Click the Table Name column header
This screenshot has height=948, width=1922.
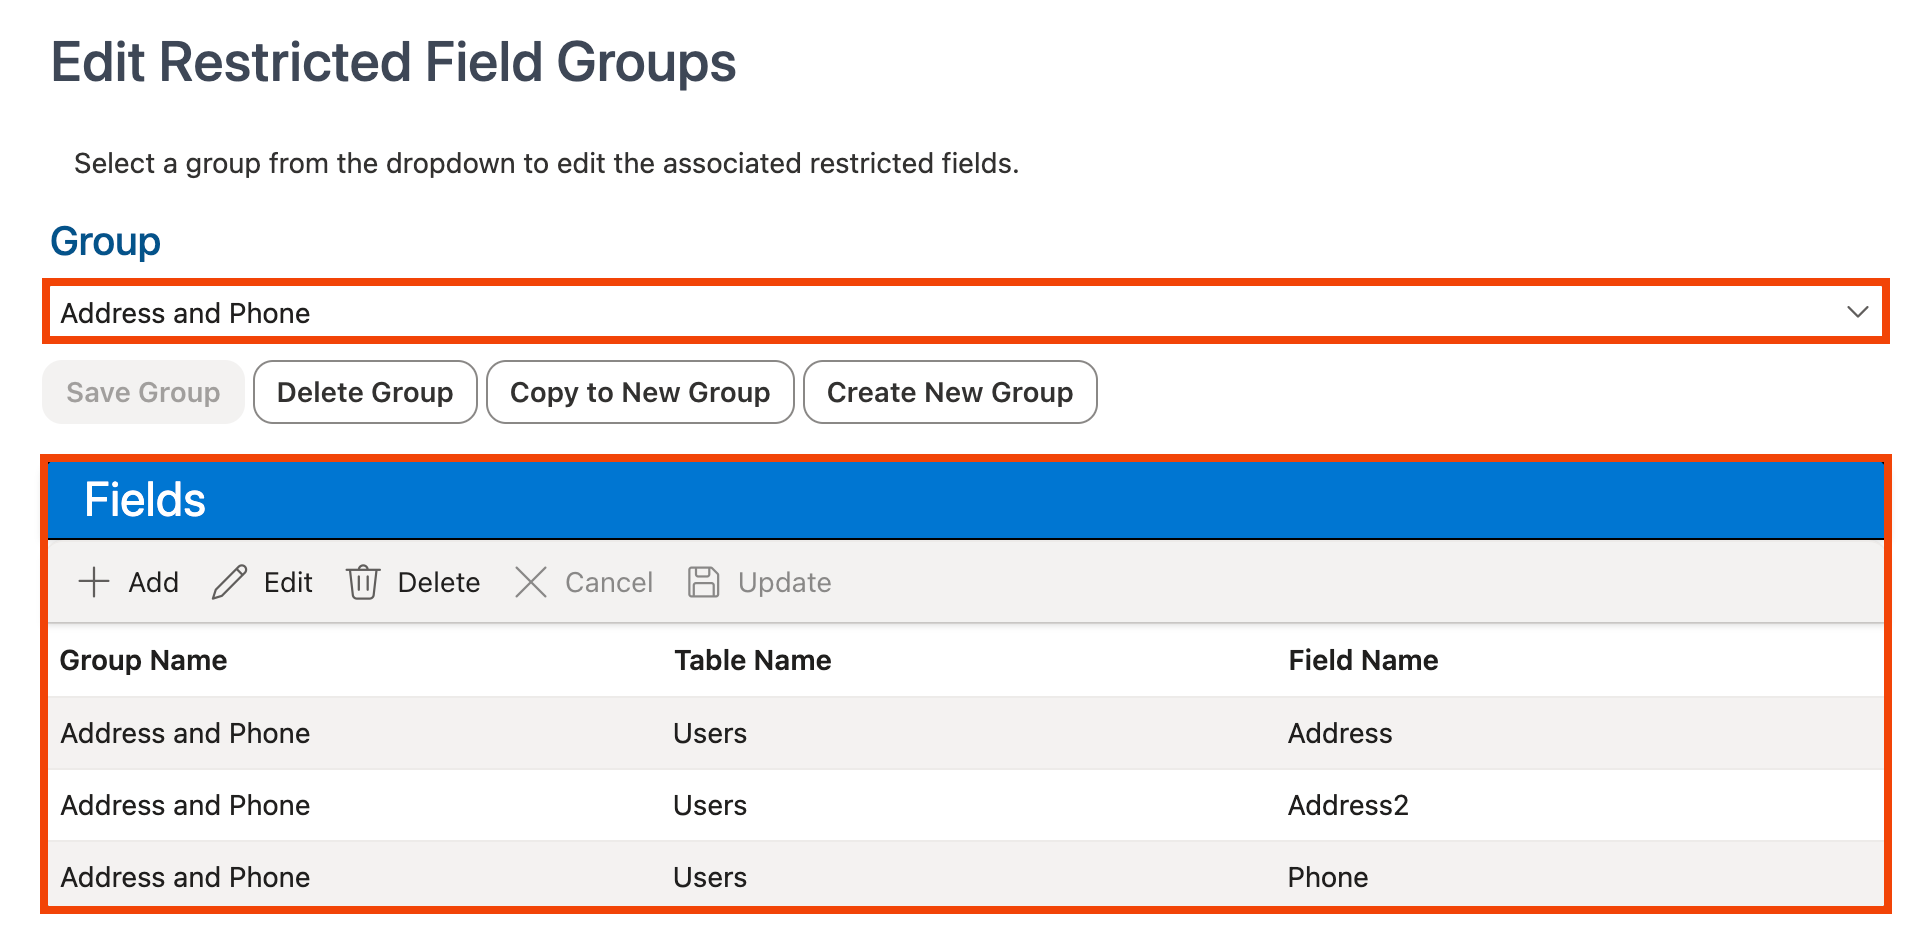point(752,660)
